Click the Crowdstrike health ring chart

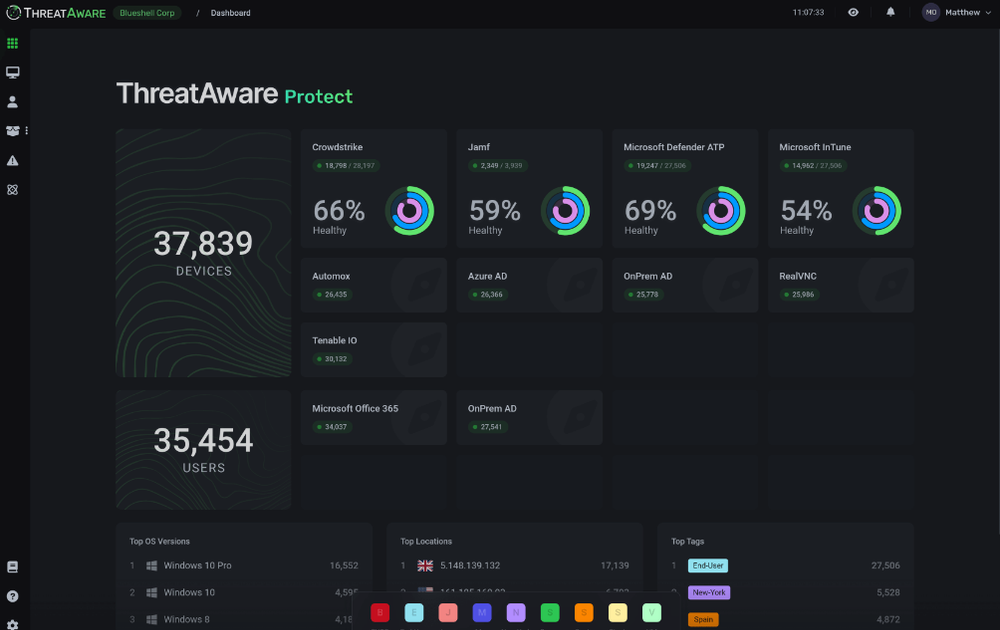click(x=409, y=210)
